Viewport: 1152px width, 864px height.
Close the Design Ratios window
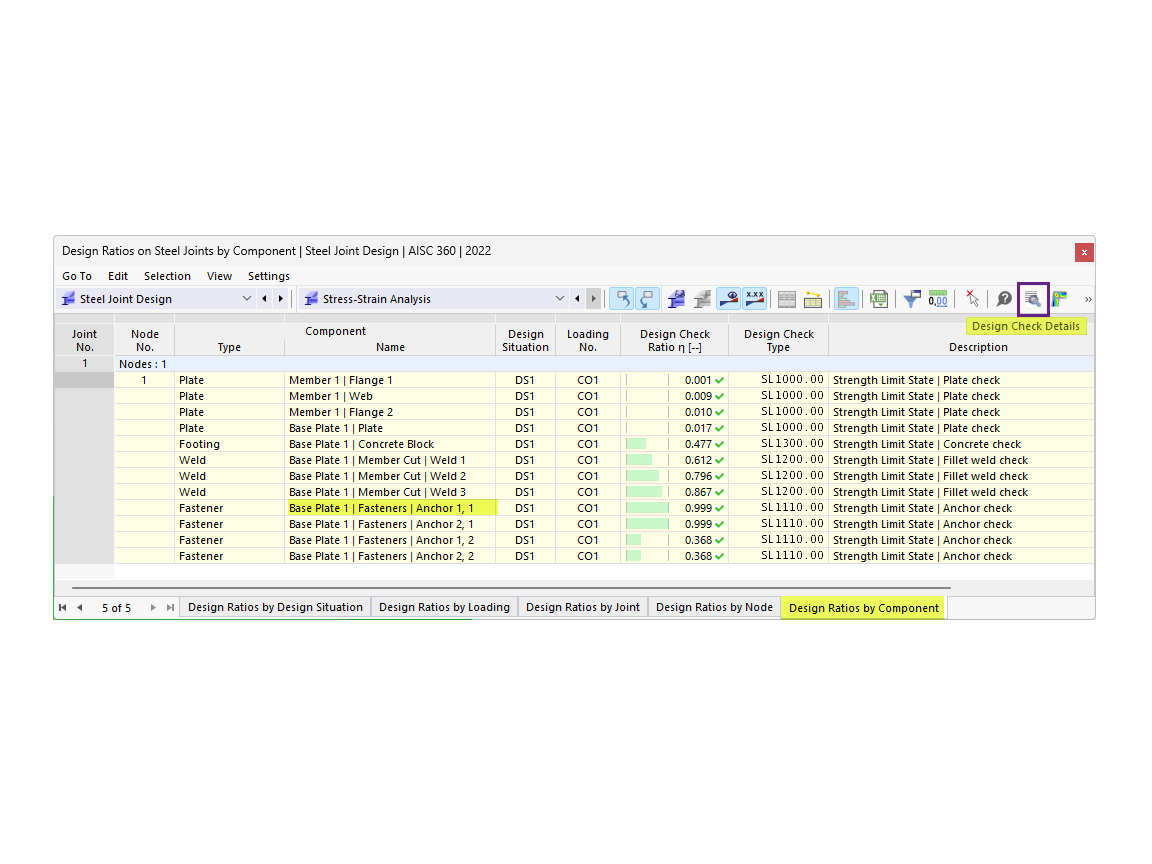coord(1084,252)
